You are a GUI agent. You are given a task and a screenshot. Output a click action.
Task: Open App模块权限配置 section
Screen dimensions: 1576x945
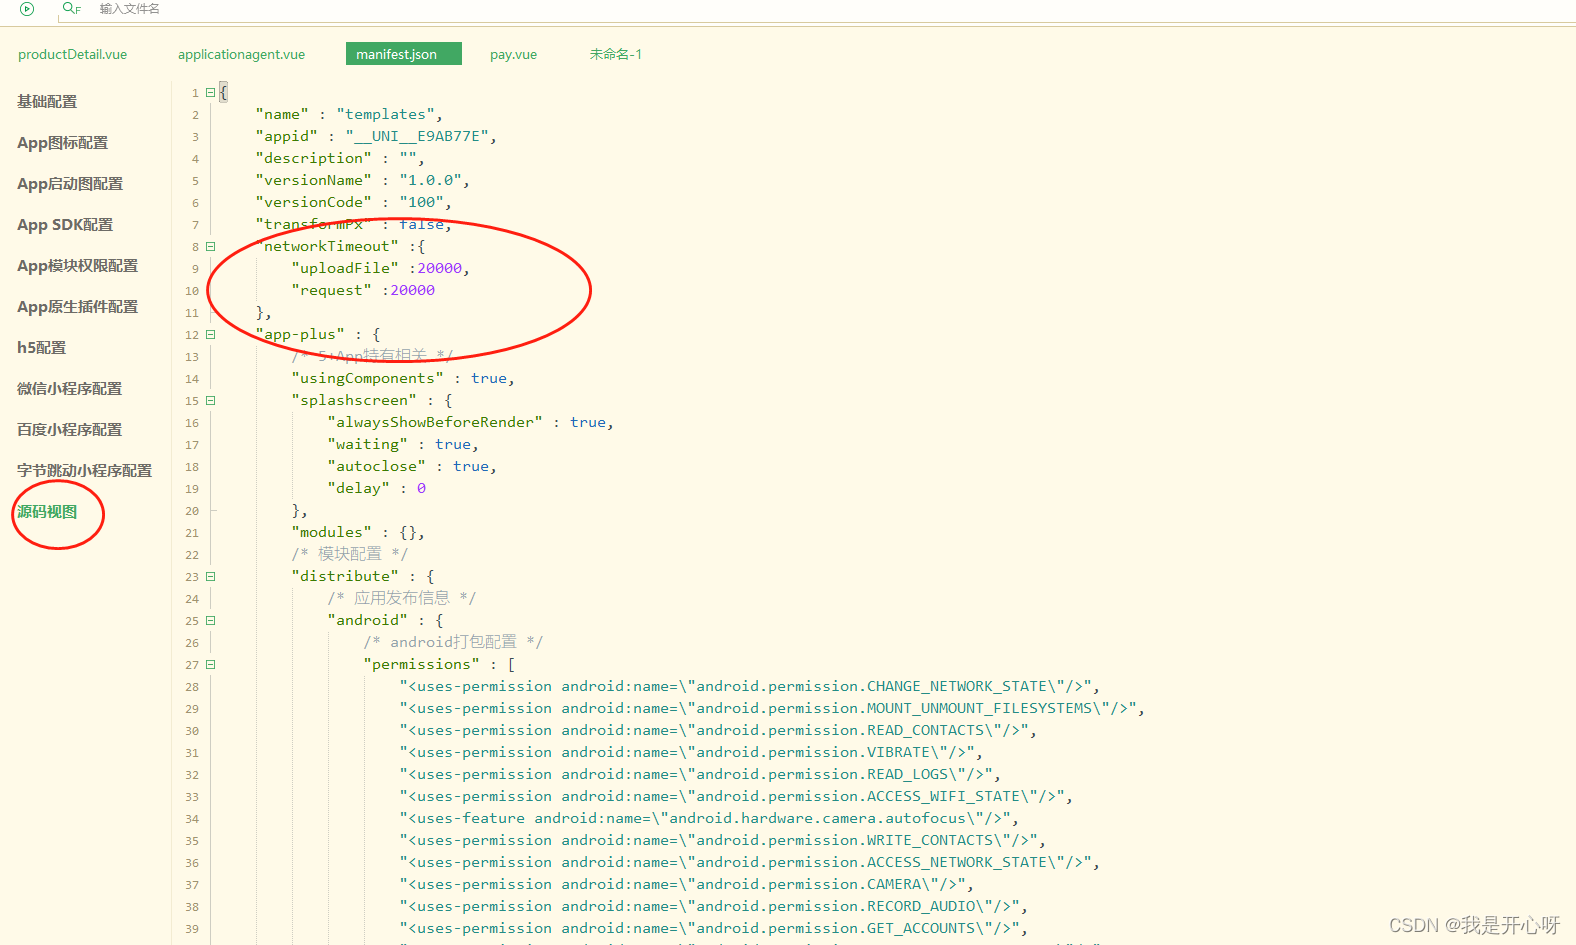point(77,265)
